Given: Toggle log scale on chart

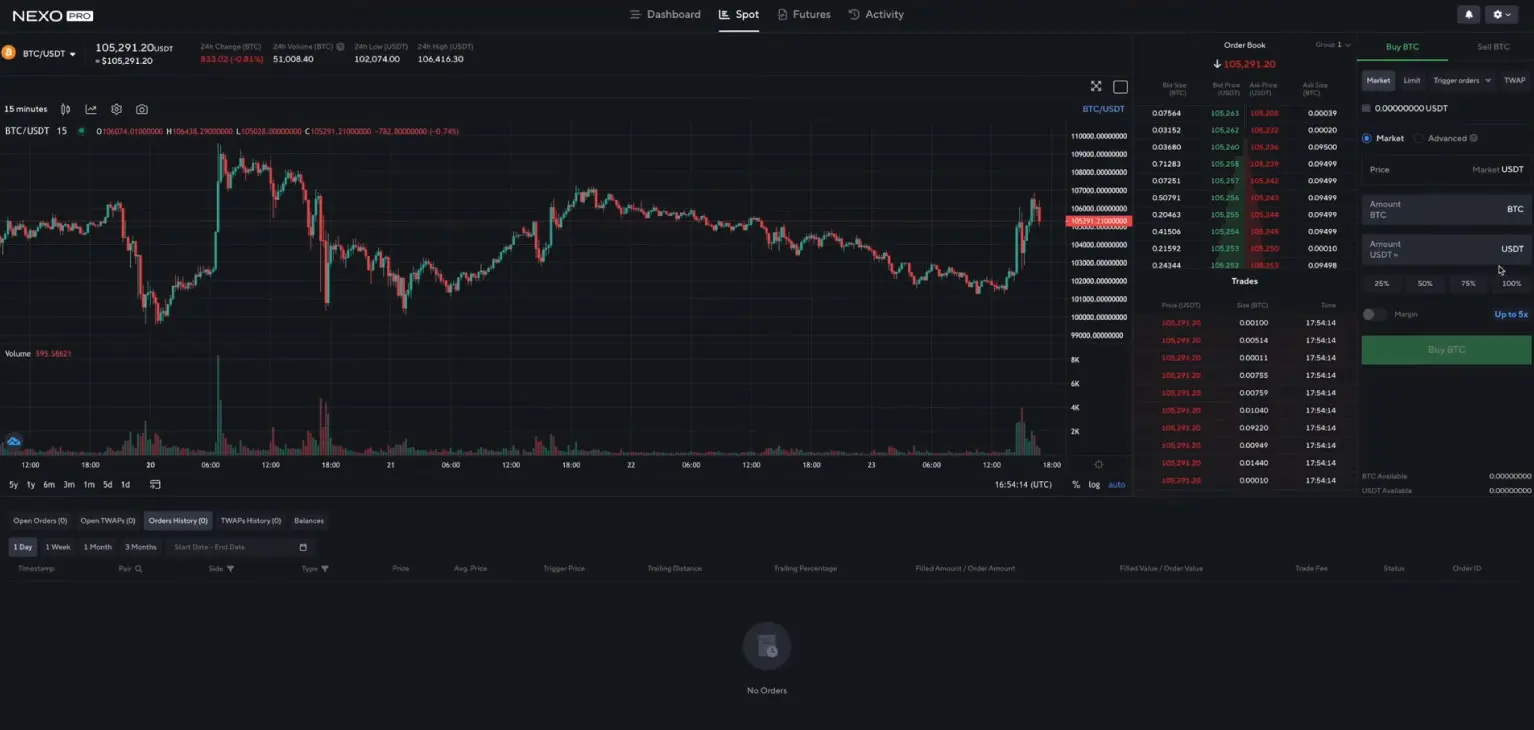Looking at the screenshot, I should tap(1094, 484).
